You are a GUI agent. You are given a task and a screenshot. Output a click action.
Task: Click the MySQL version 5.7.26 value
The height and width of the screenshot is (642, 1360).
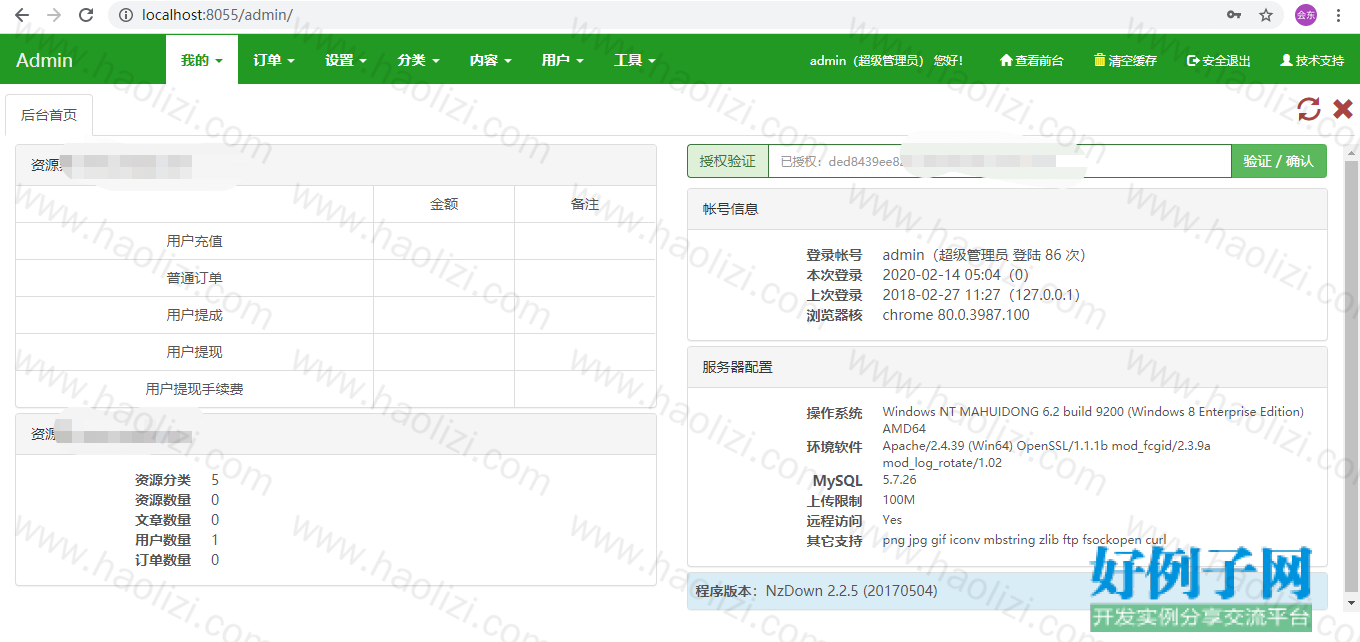pos(900,480)
